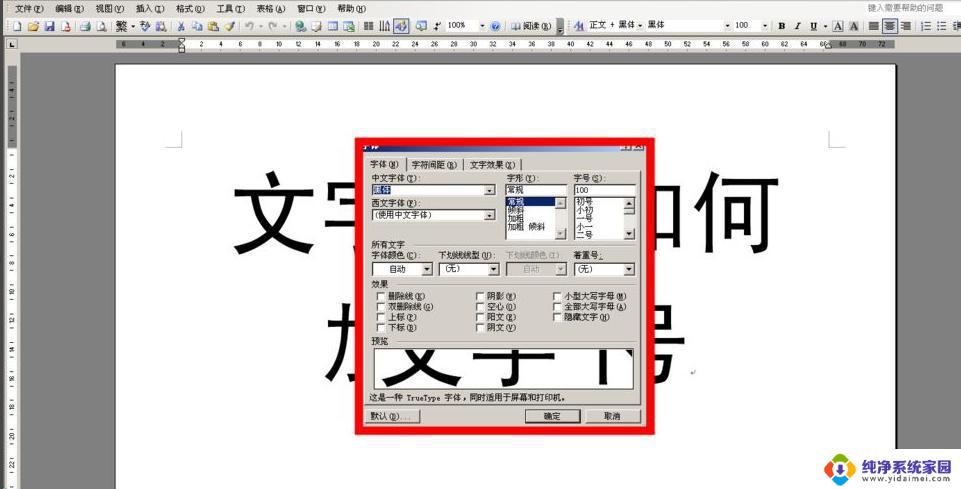Click the Character Shading A icon
Viewport: 961px width, 489px height.
853,26
